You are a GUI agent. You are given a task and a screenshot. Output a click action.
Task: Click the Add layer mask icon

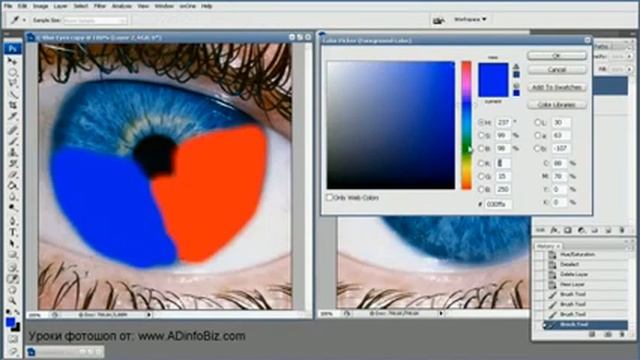[x=568, y=231]
